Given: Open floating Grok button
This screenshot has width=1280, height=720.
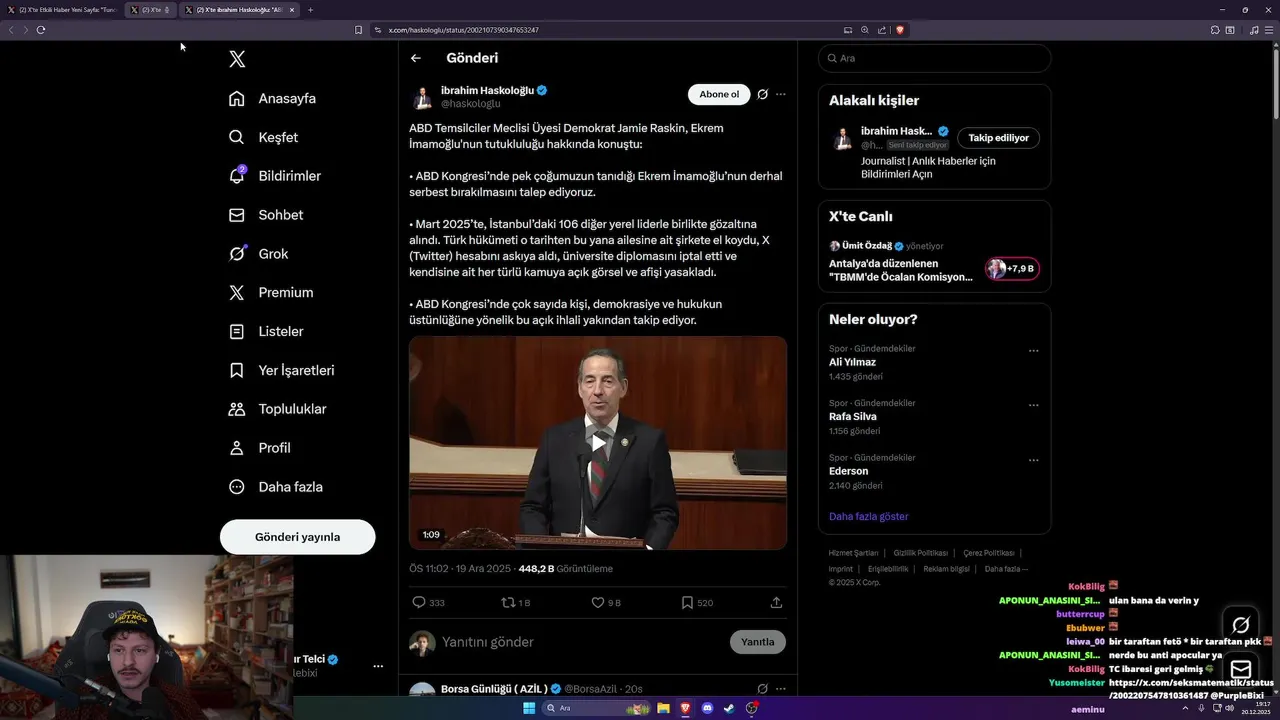Looking at the screenshot, I should pos(1241,625).
